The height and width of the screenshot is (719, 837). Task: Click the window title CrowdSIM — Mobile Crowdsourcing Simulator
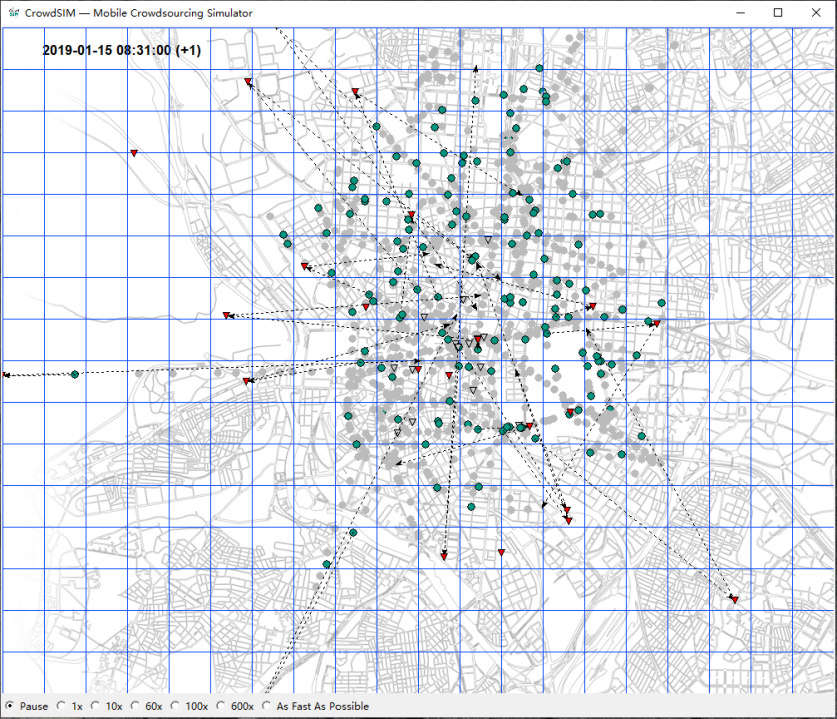139,13
